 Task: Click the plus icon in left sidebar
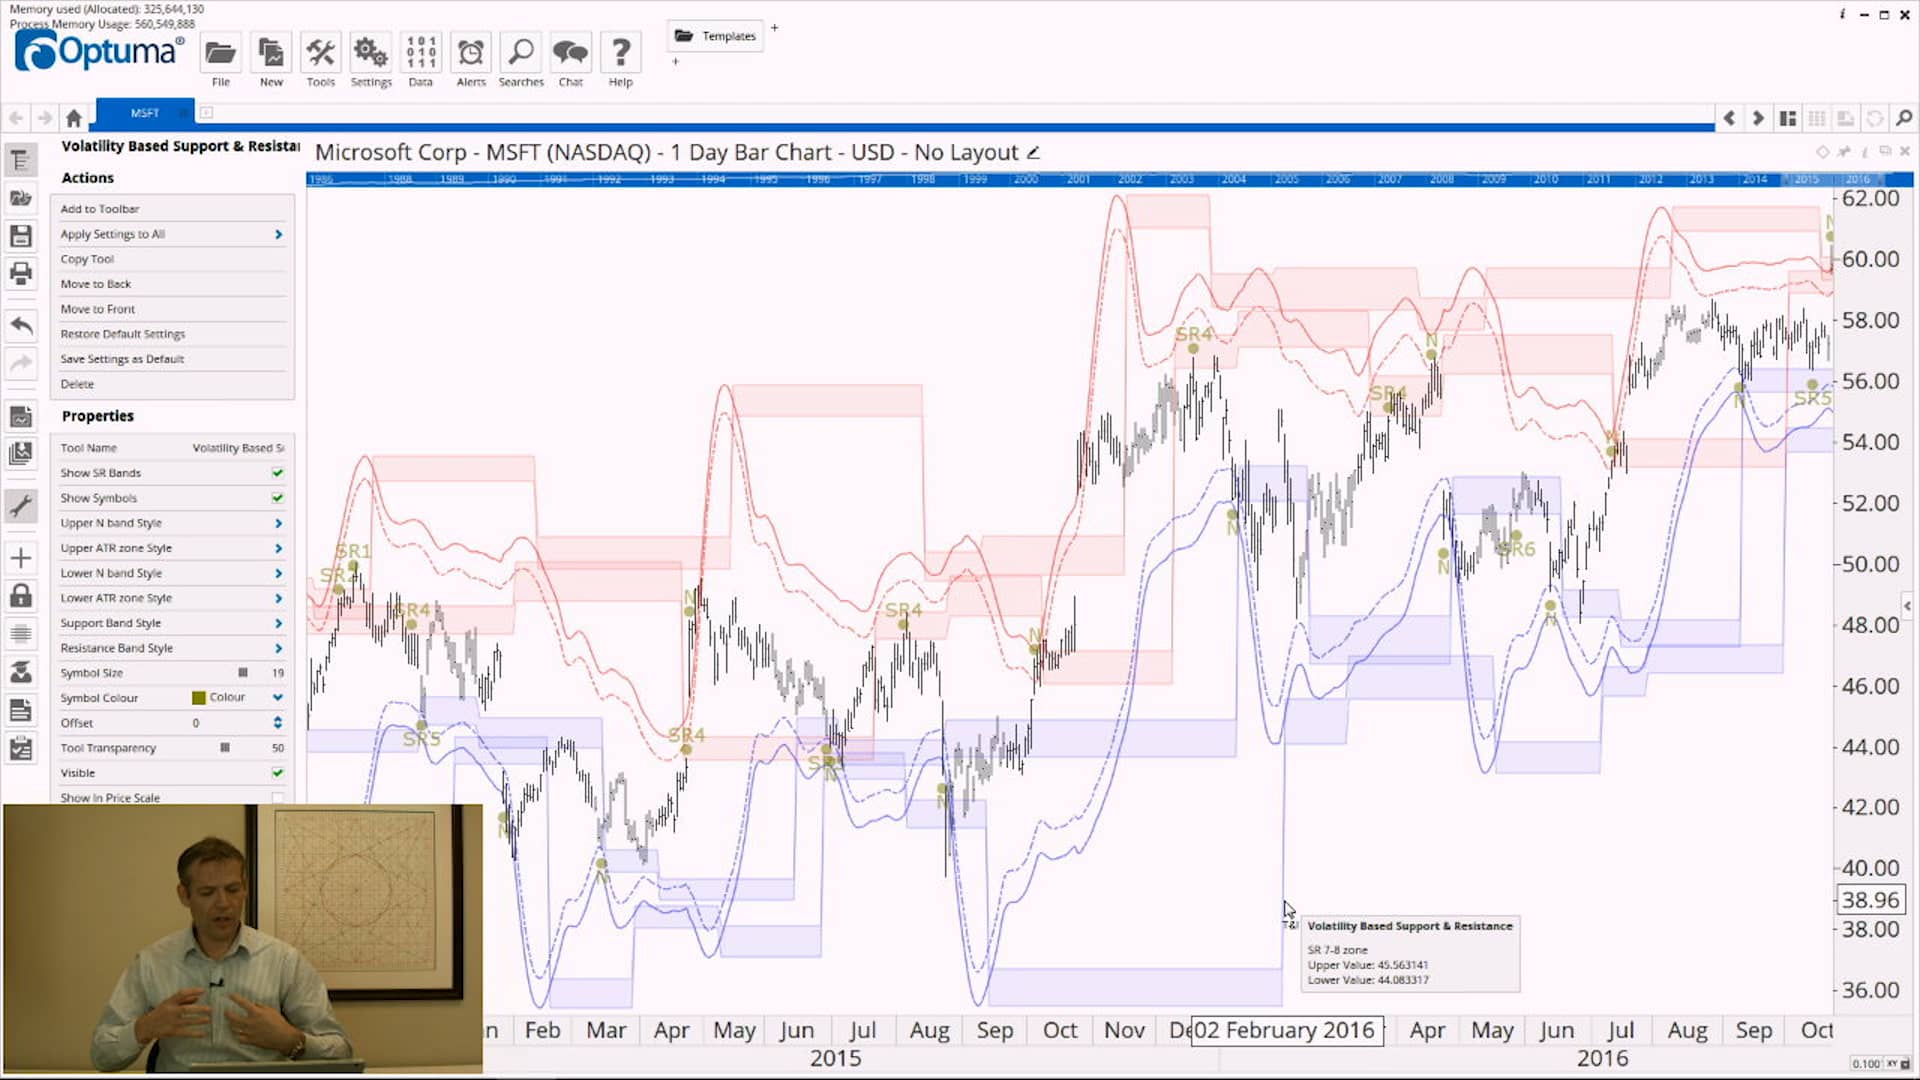pyautogui.click(x=21, y=558)
